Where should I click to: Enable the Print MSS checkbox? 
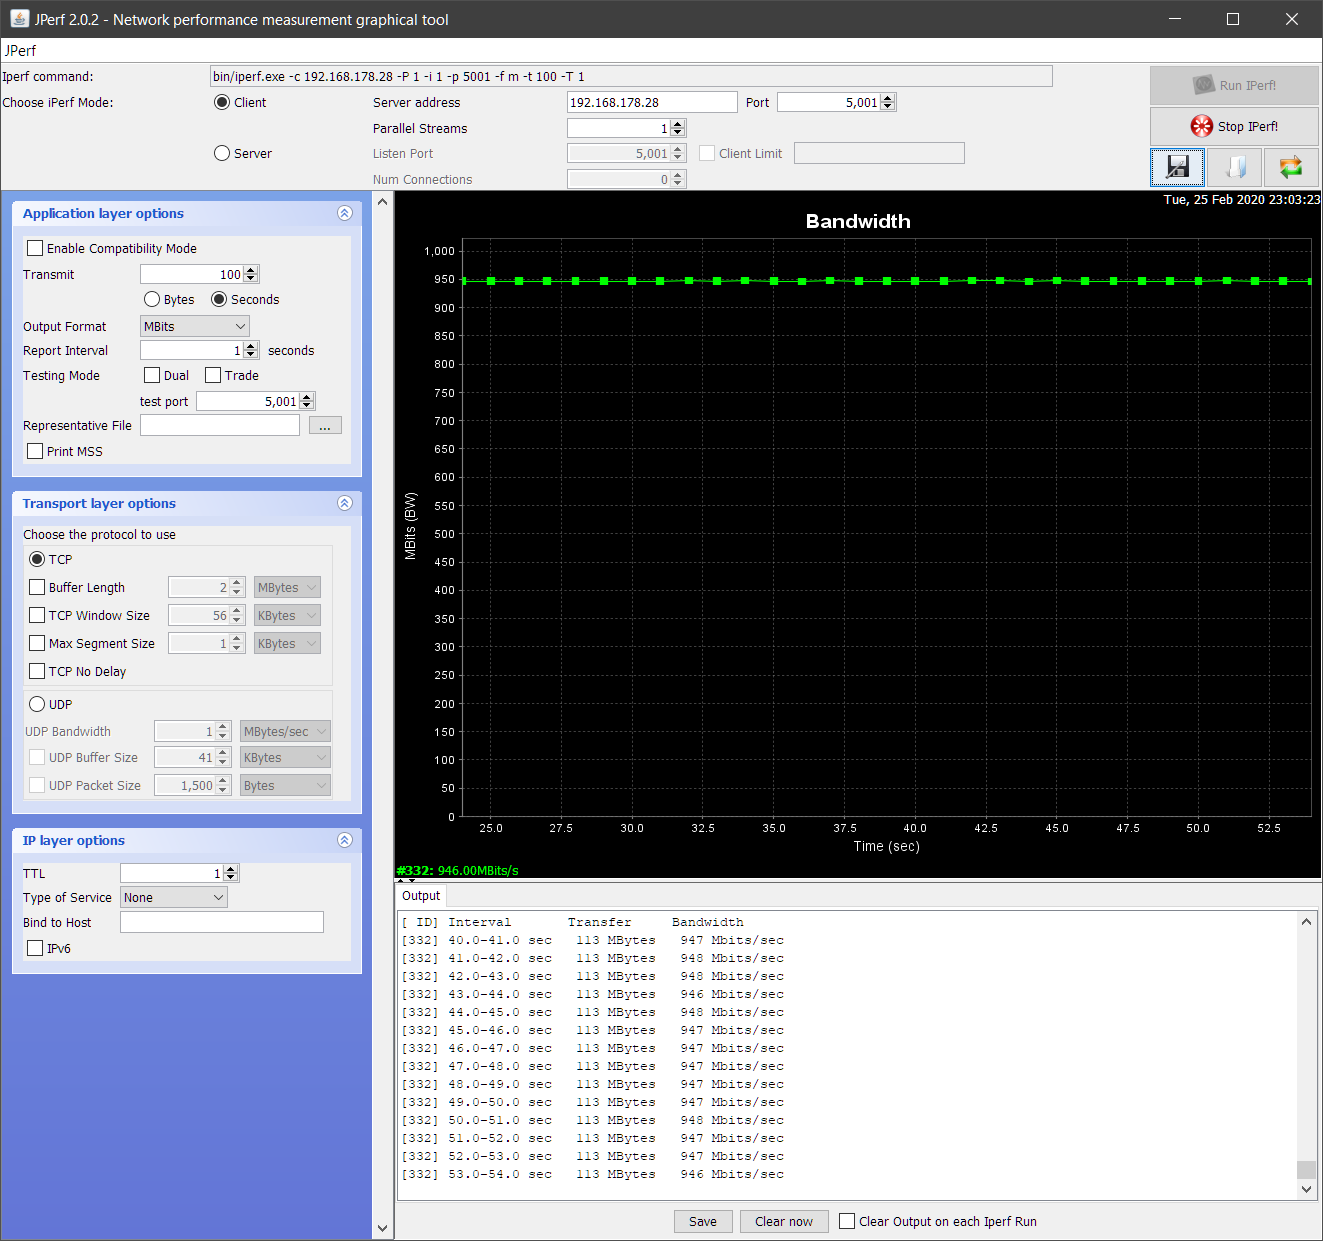35,451
